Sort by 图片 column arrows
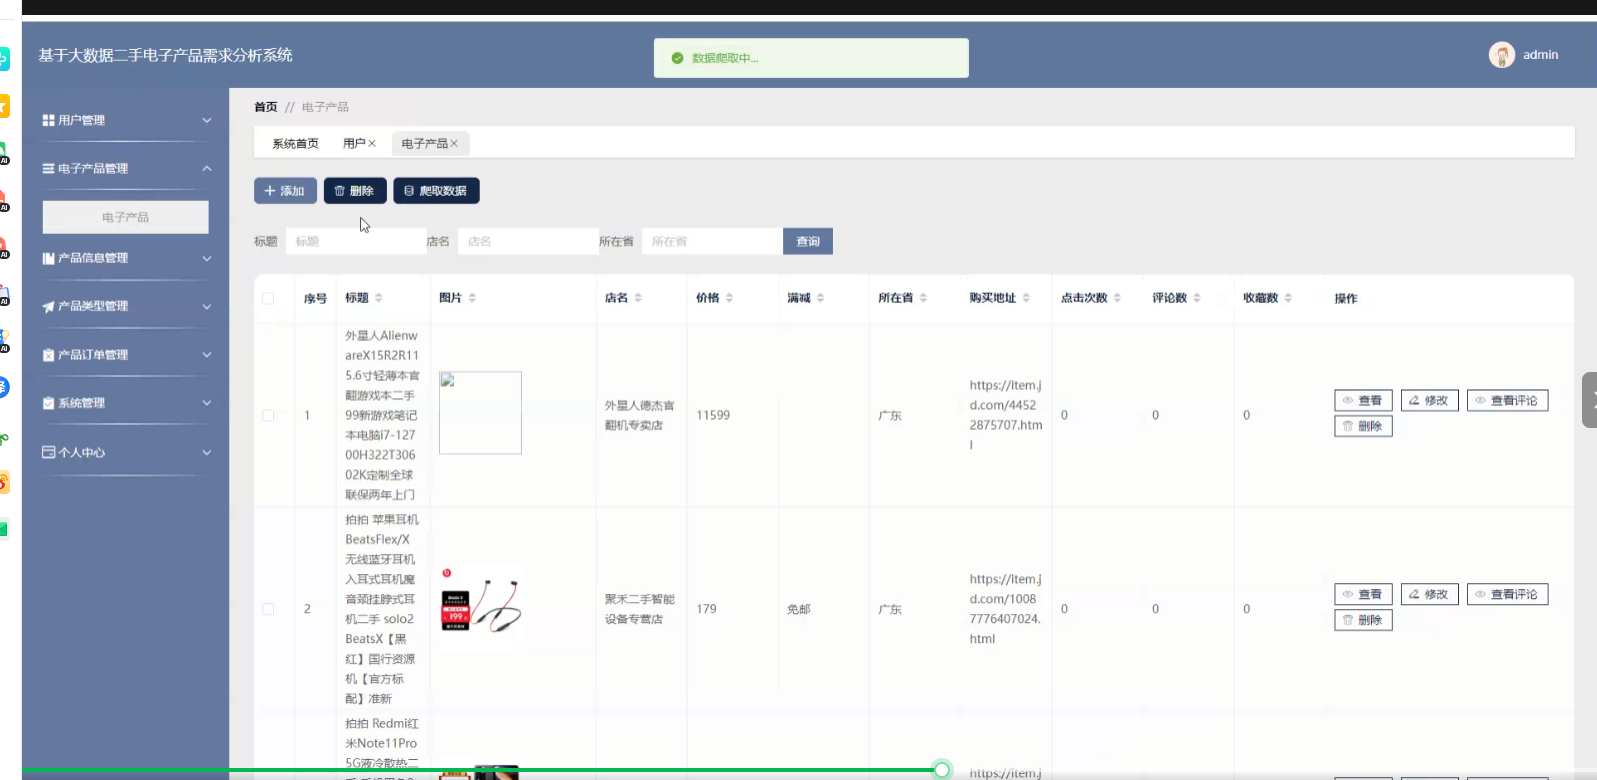The image size is (1597, 780). 472,298
